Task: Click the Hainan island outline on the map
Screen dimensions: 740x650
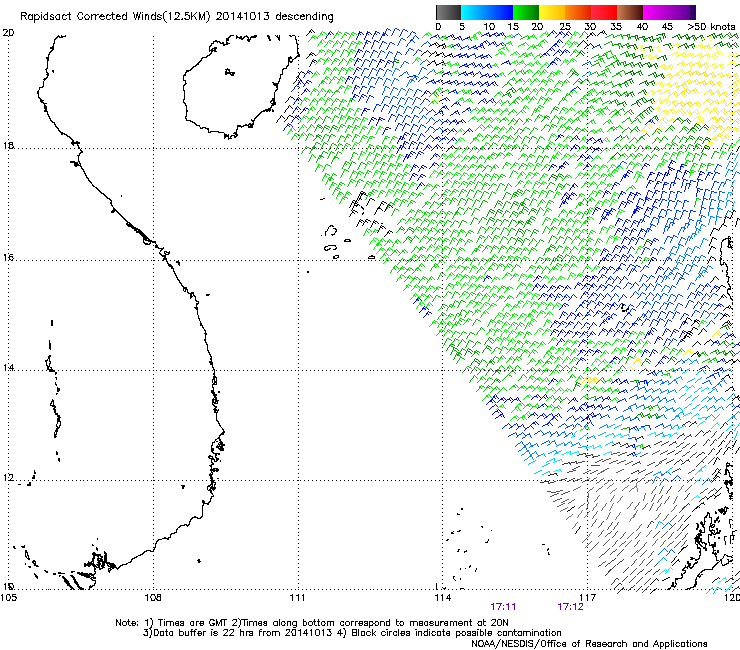Action: click(x=241, y=86)
